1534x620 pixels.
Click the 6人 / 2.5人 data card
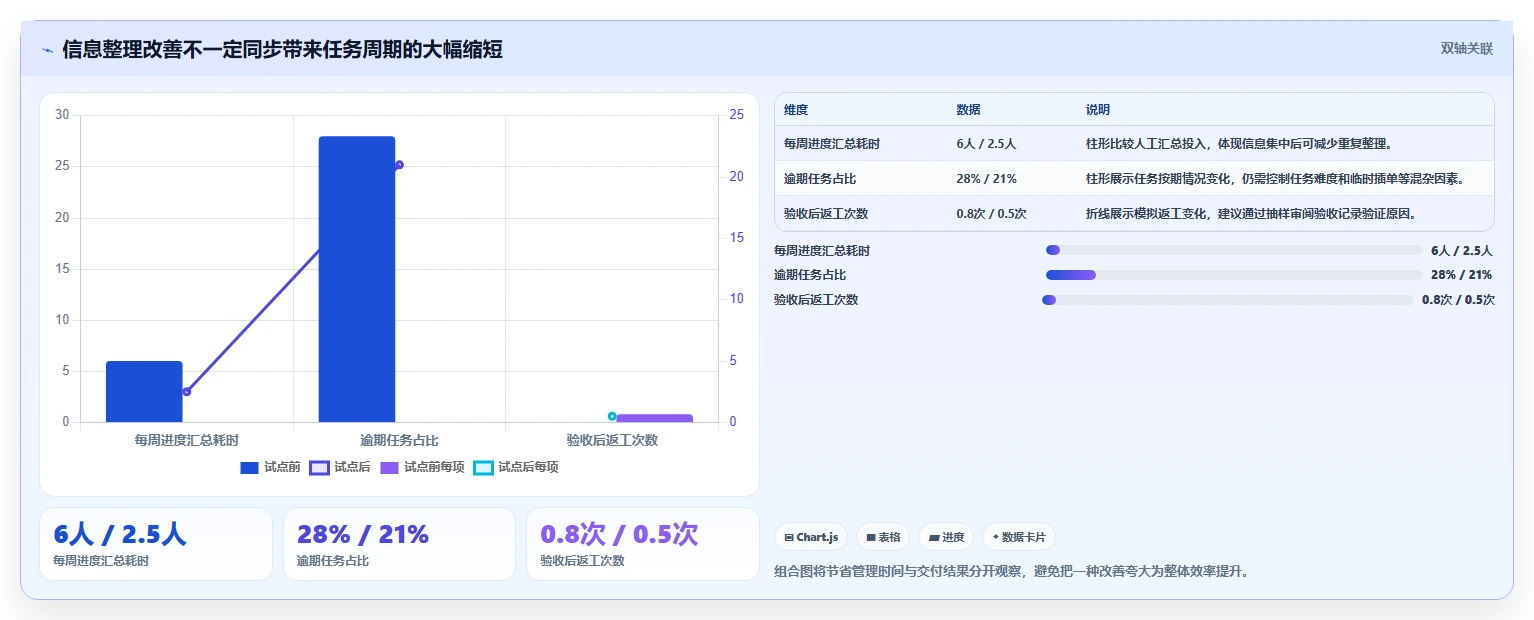coord(156,544)
